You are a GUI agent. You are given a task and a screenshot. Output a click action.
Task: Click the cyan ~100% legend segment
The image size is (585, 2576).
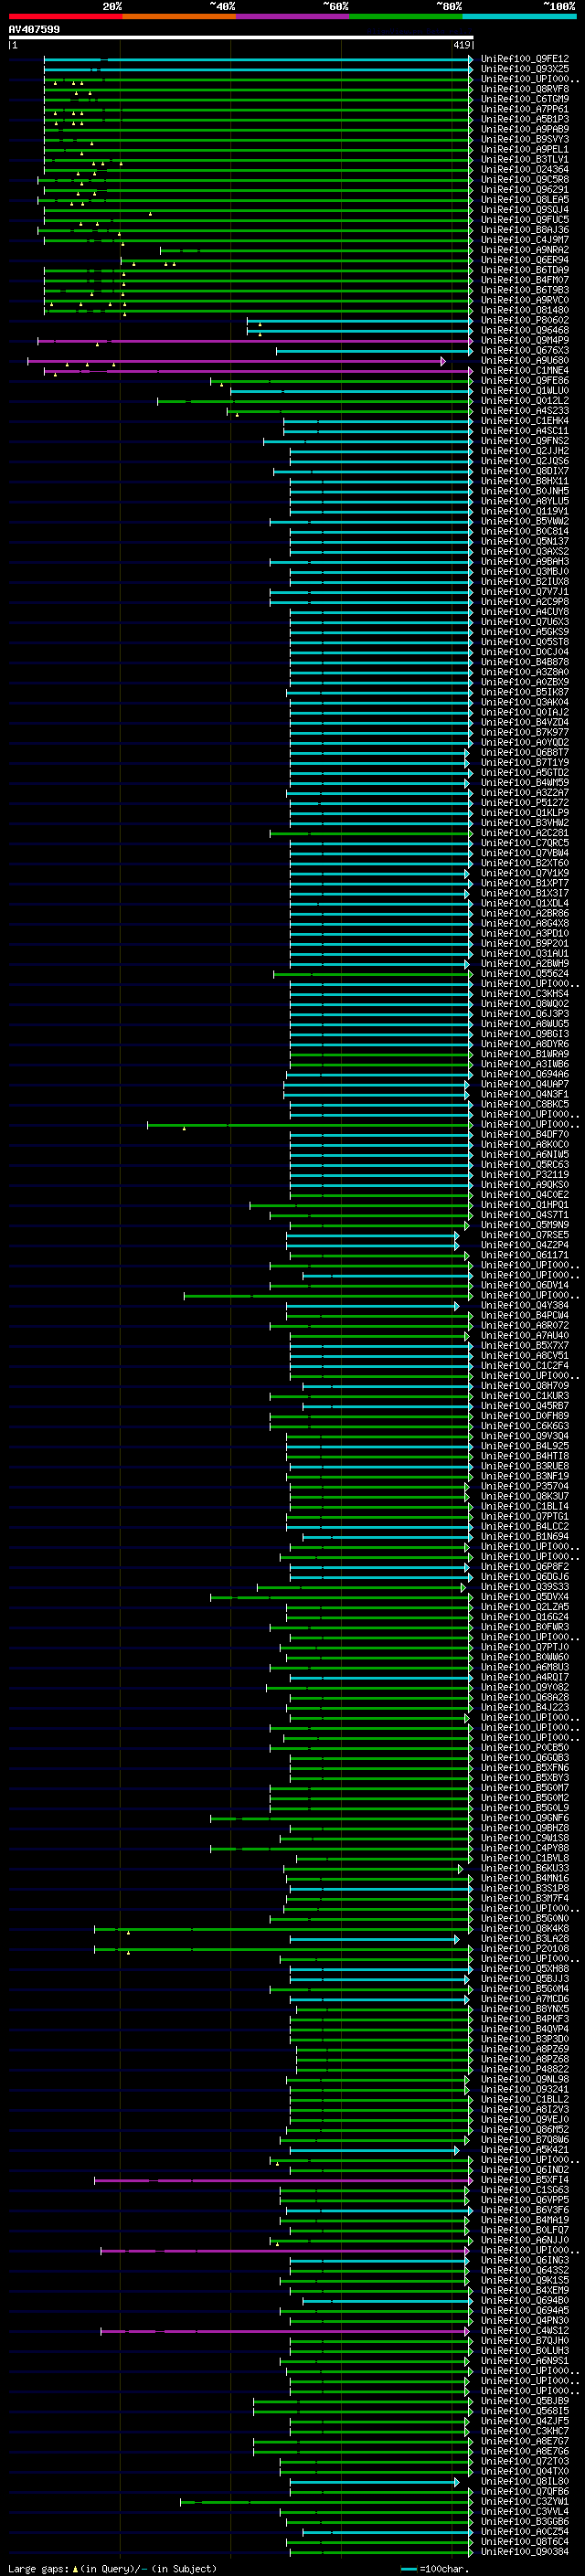click(519, 17)
